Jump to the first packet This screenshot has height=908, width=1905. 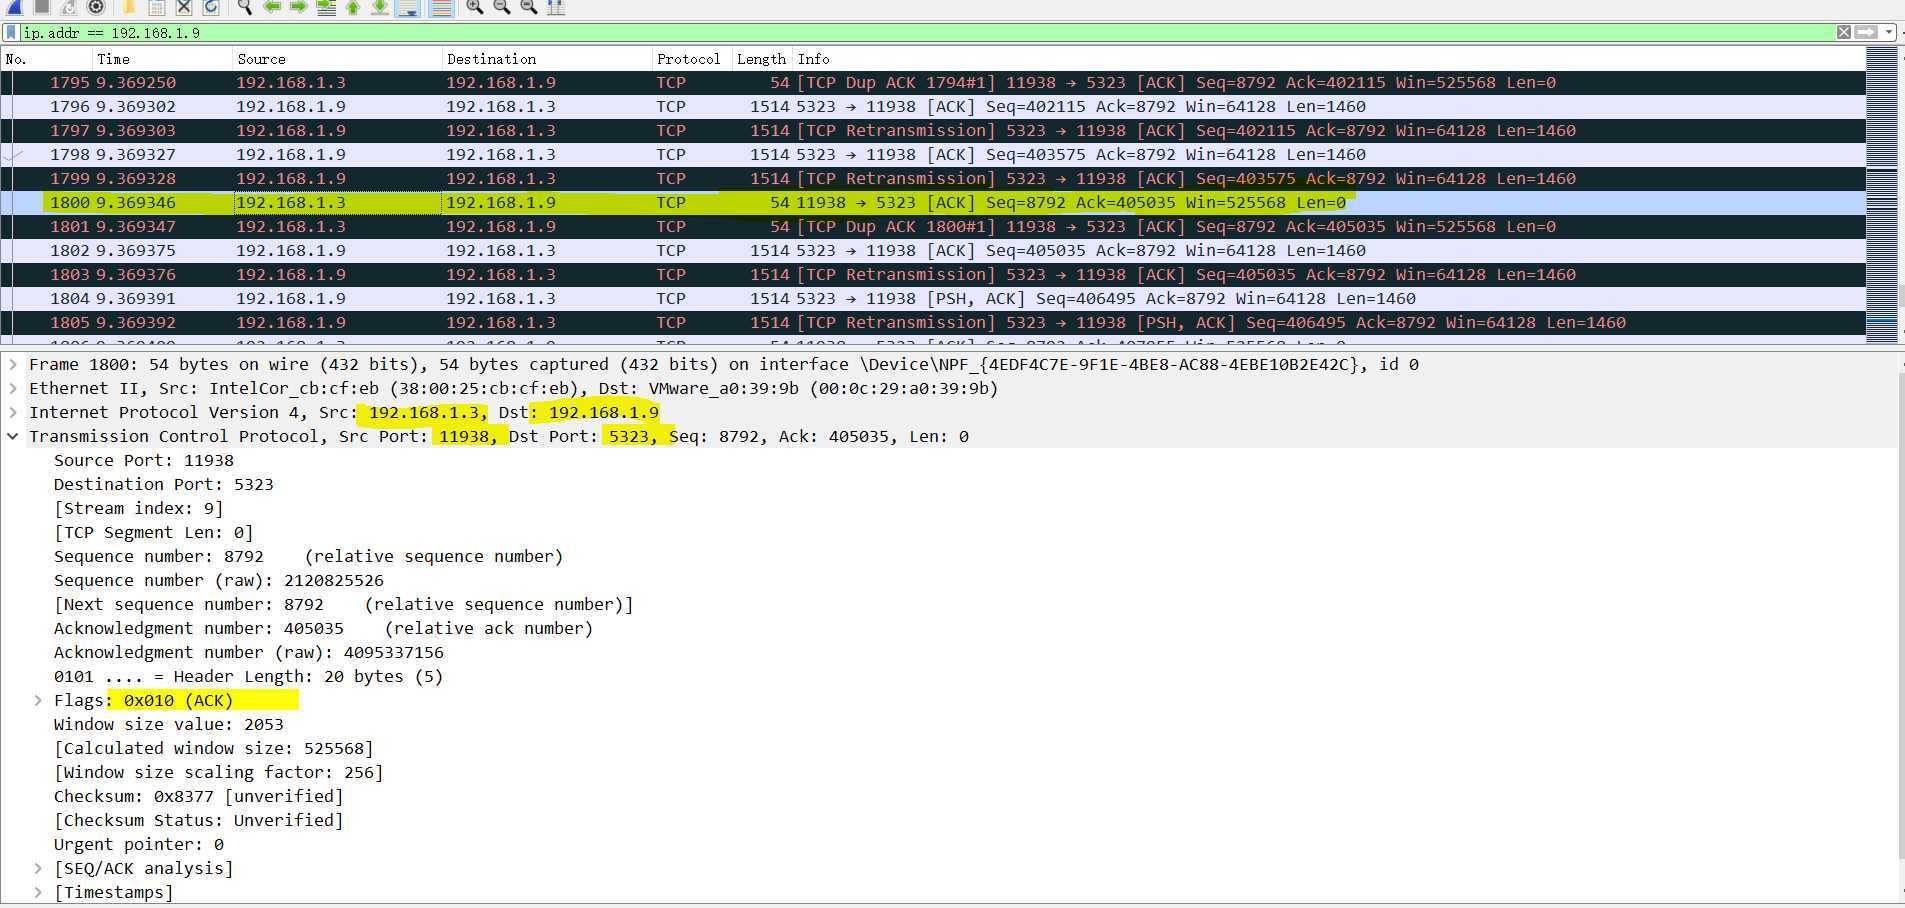[353, 7]
